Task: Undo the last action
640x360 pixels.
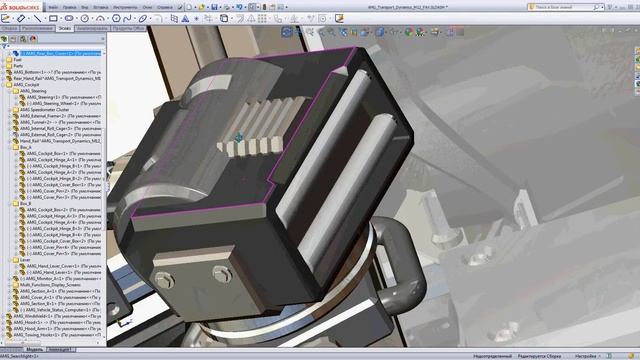Action: pyautogui.click(x=239, y=7)
